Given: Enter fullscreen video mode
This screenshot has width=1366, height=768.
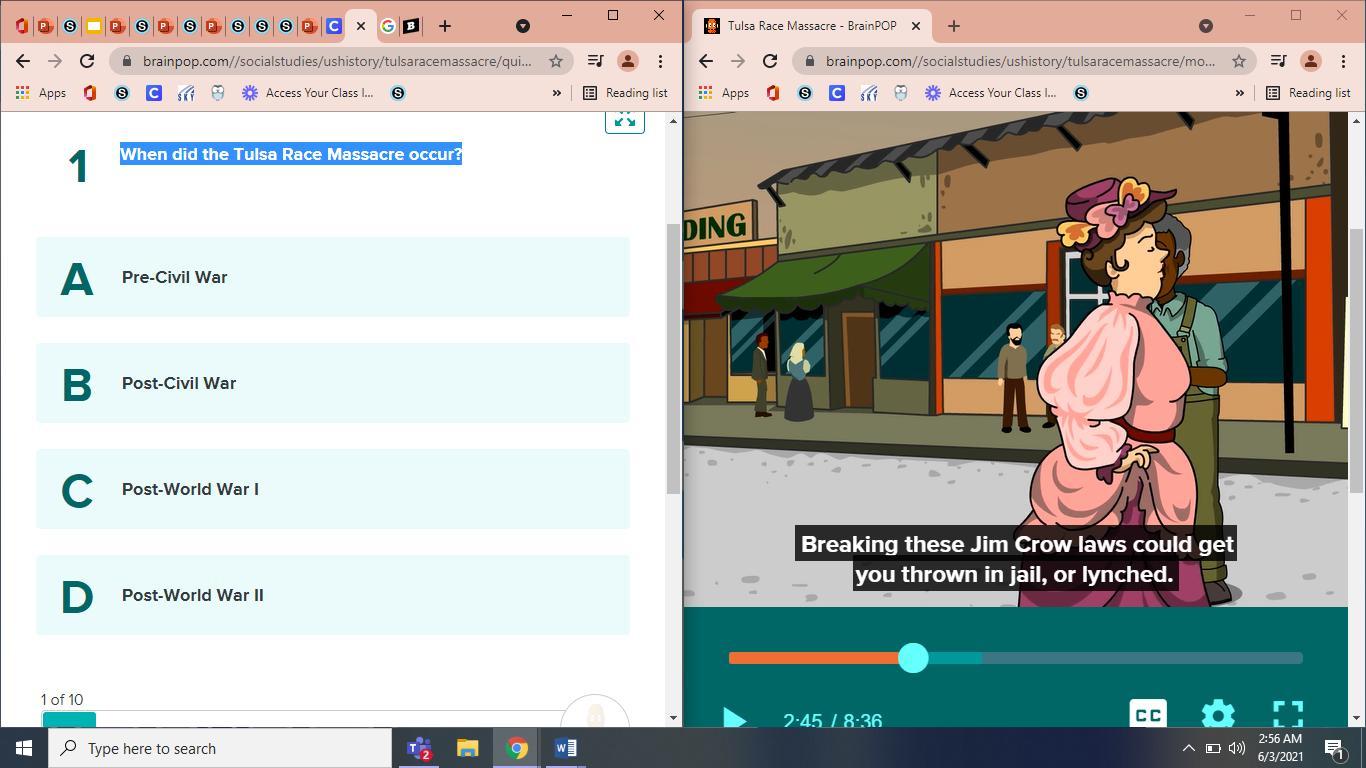Looking at the screenshot, I should (1288, 714).
